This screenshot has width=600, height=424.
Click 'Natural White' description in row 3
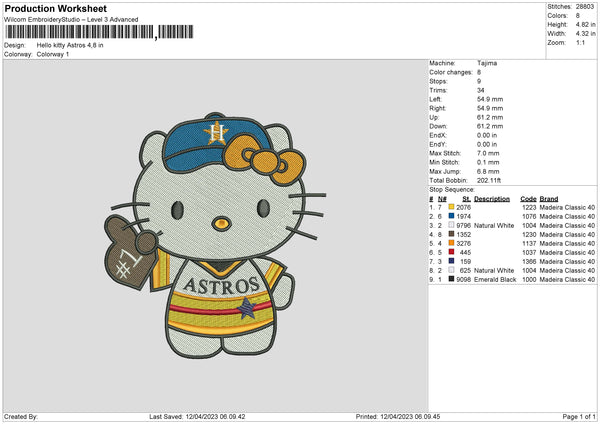click(x=494, y=226)
